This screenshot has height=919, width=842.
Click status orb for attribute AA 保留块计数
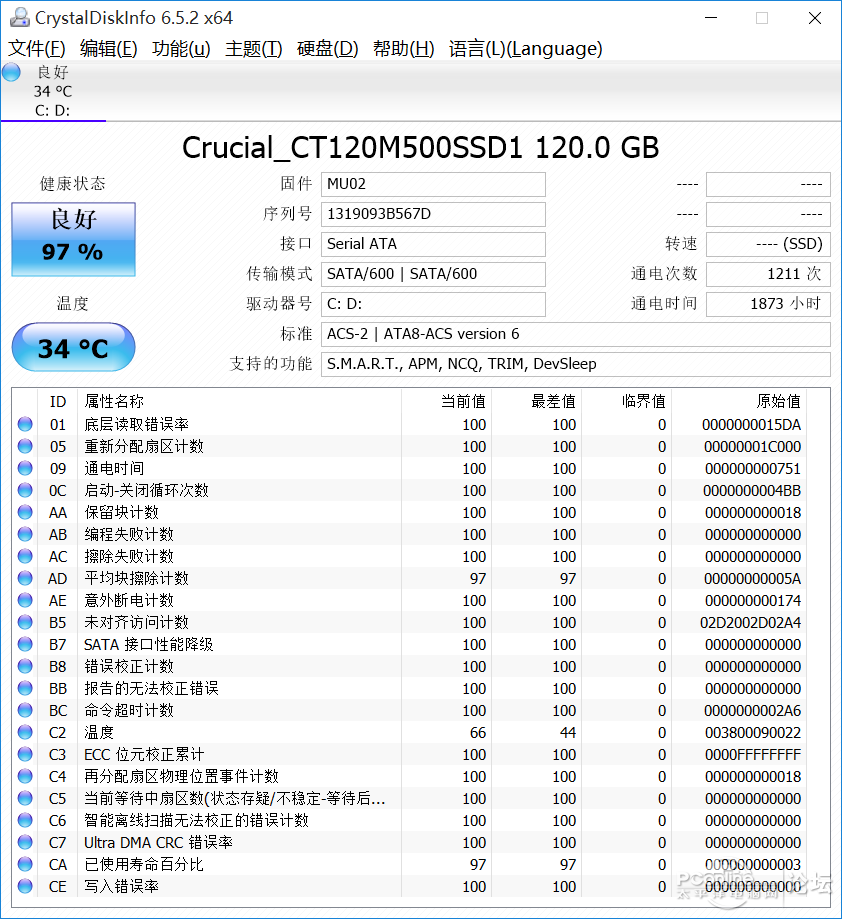coord(25,512)
